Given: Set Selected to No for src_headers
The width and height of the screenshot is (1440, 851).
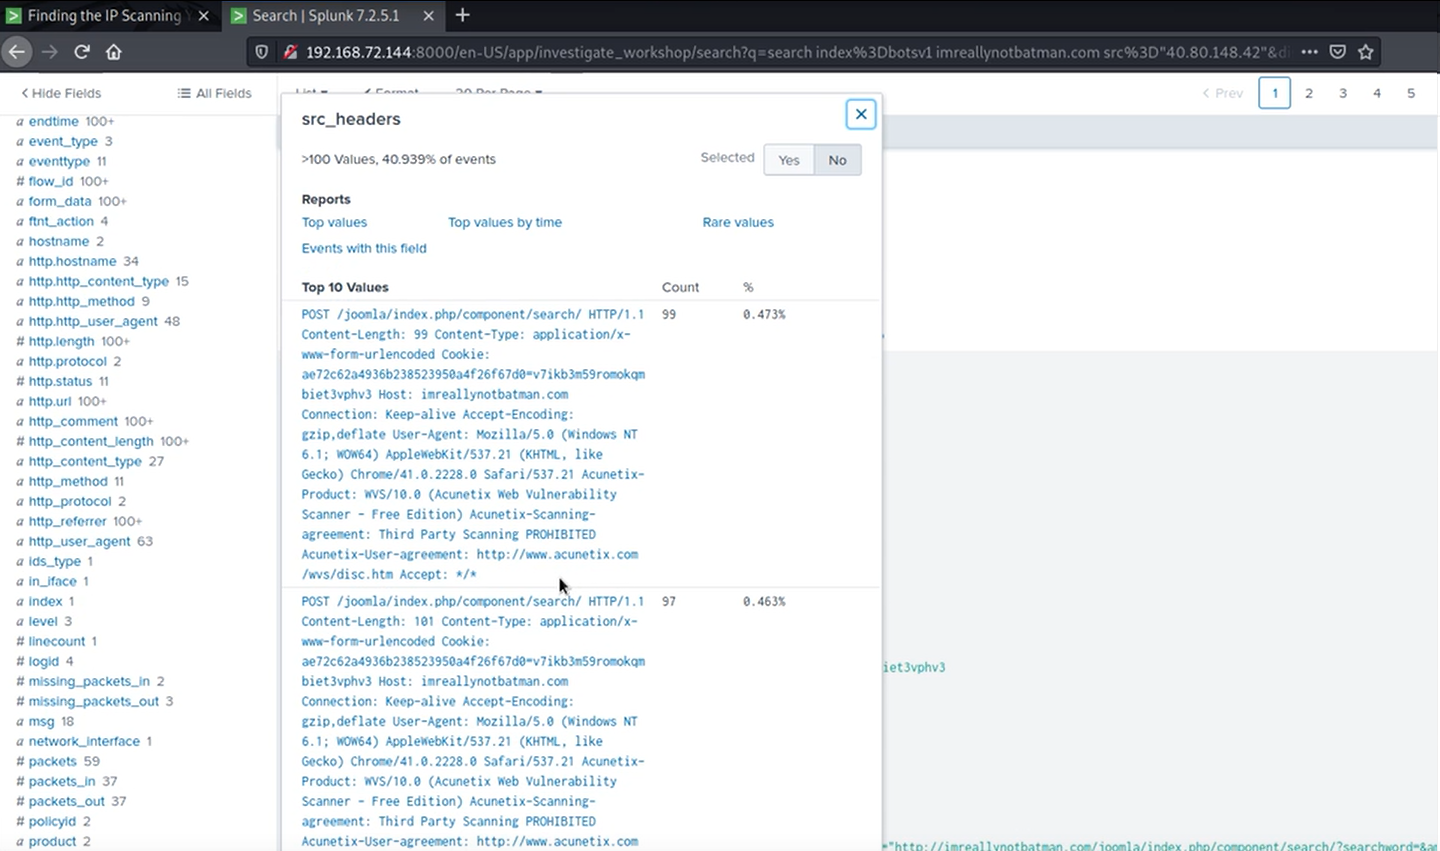Looking at the screenshot, I should (837, 160).
